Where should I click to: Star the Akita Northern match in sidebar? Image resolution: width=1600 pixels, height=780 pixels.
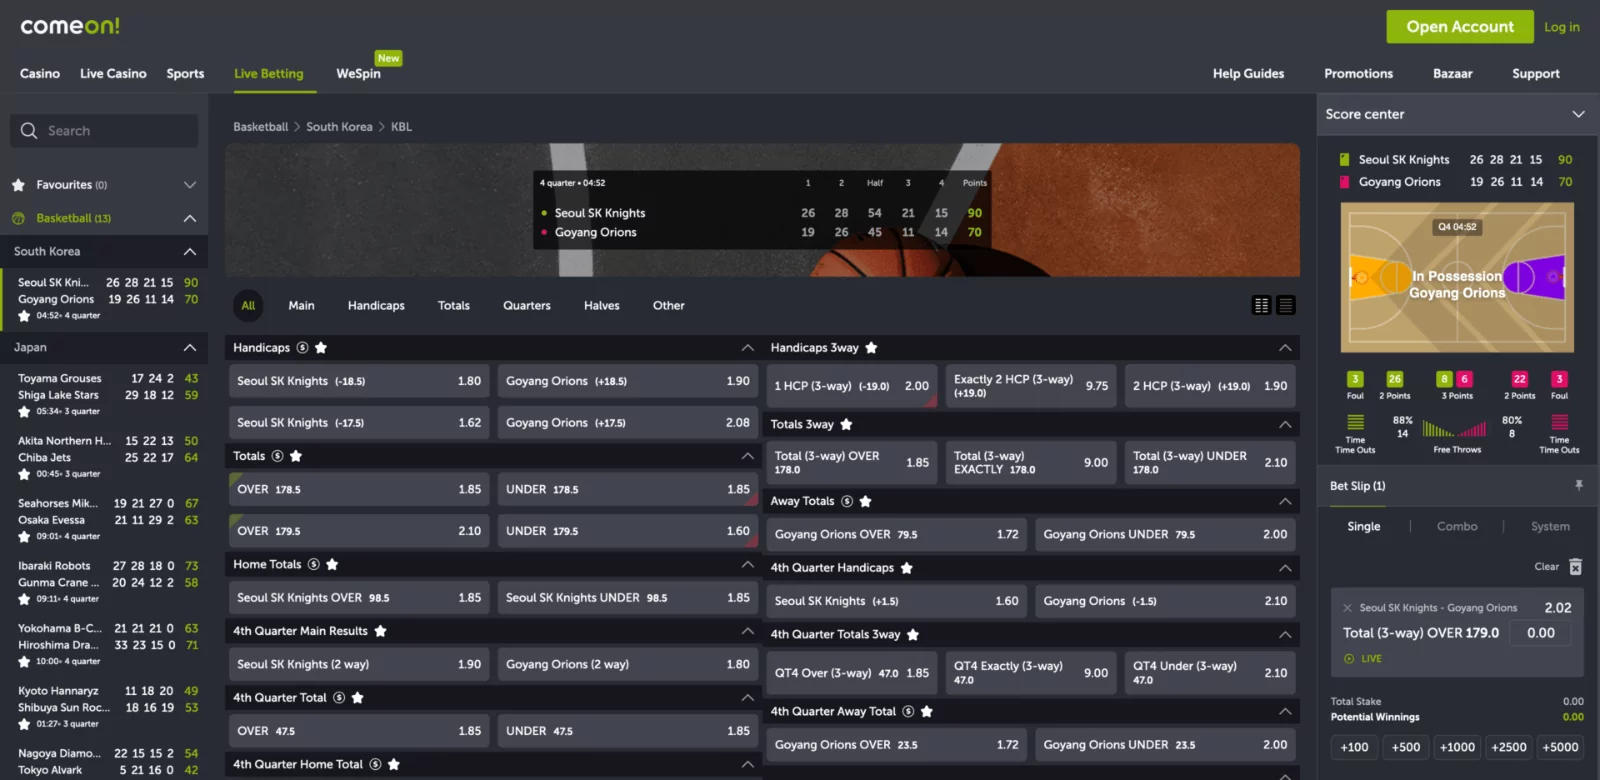click(24, 474)
